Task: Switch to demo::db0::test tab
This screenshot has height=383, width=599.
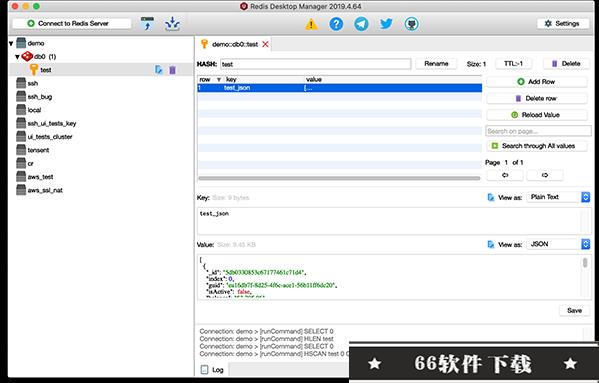Action: coord(235,44)
